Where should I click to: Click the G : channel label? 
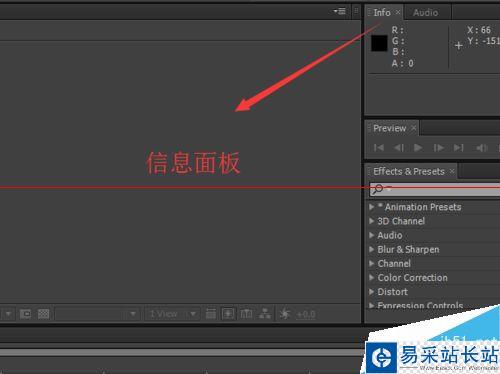pyautogui.click(x=398, y=41)
